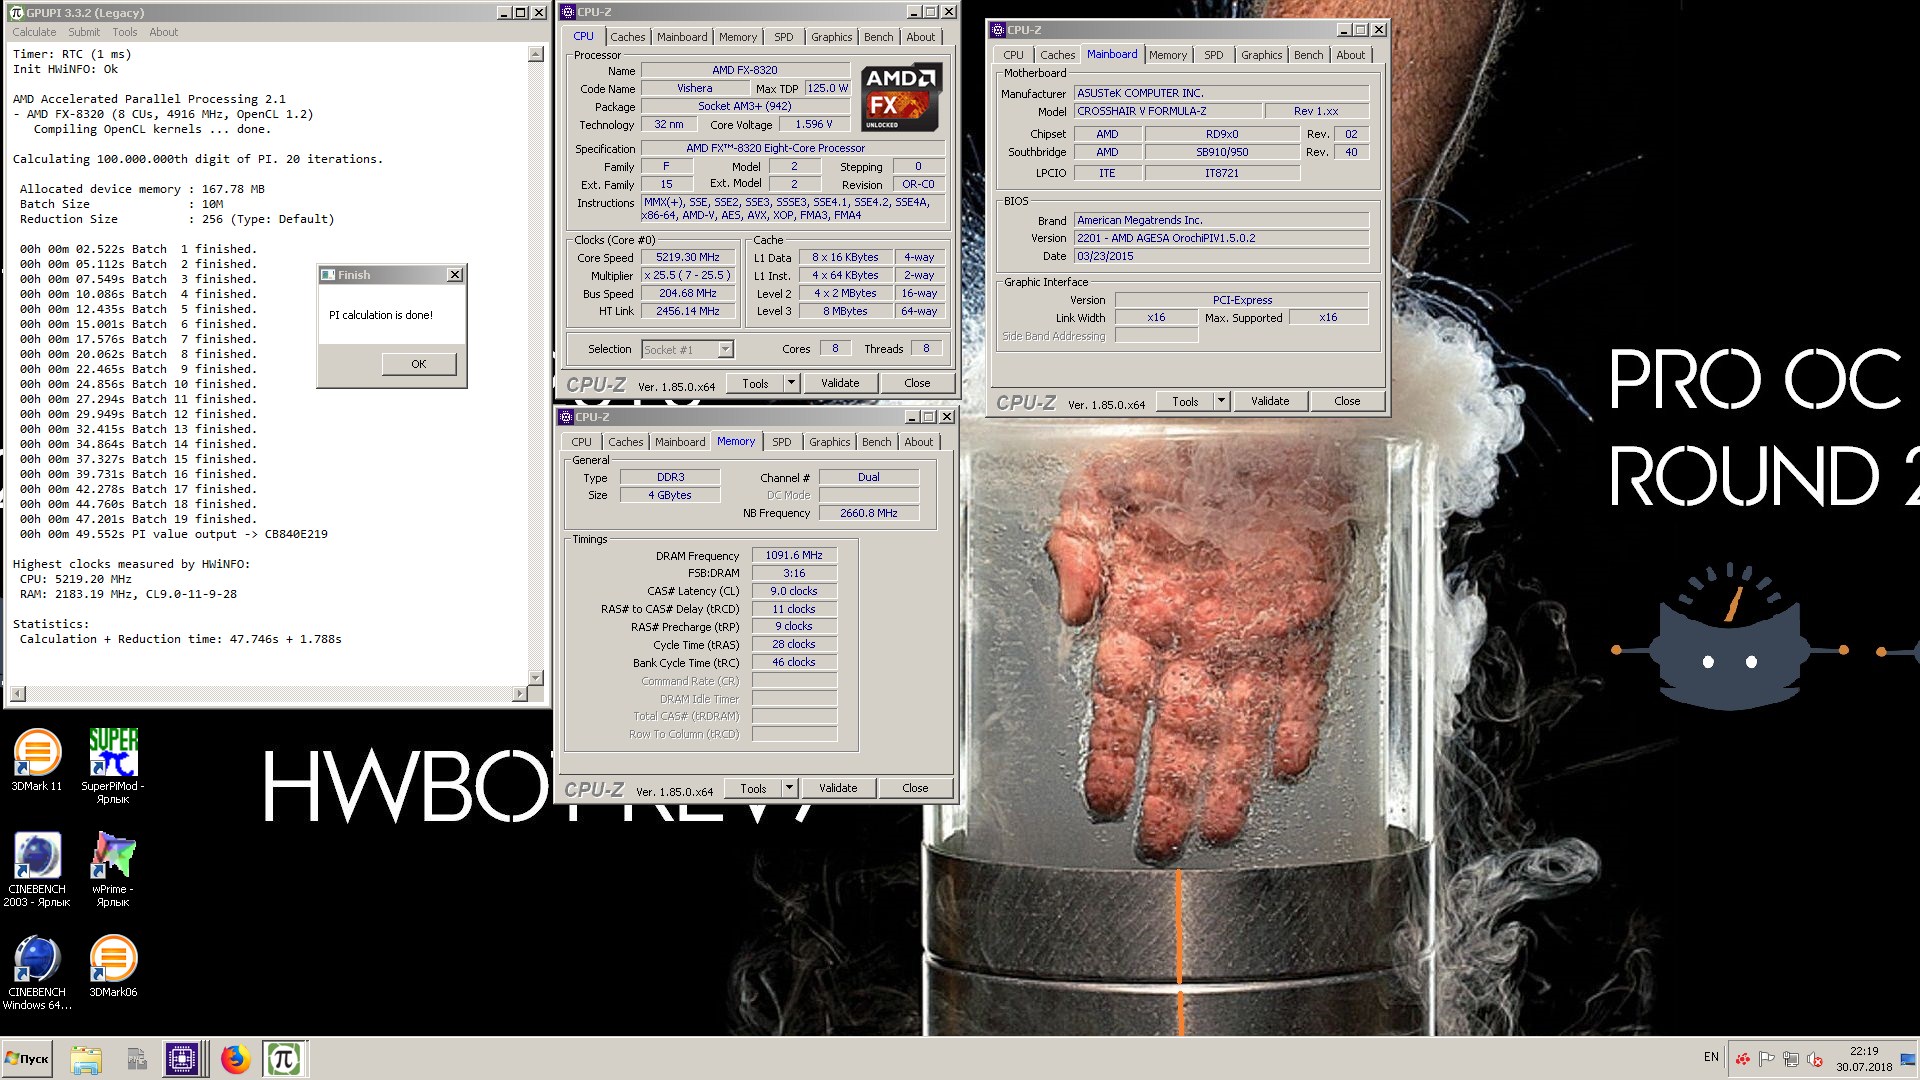This screenshot has height=1080, width=1920.
Task: Switch to Bench tab in CPU window
Action: tap(879, 37)
